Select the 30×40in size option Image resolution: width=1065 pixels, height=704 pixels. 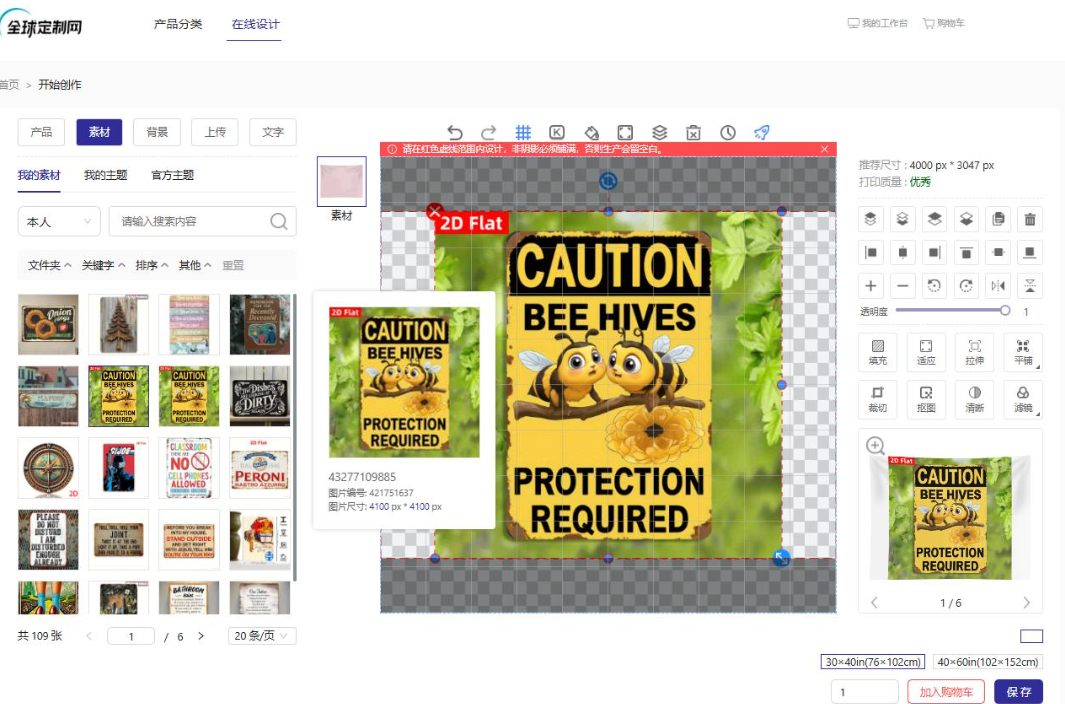click(x=873, y=662)
